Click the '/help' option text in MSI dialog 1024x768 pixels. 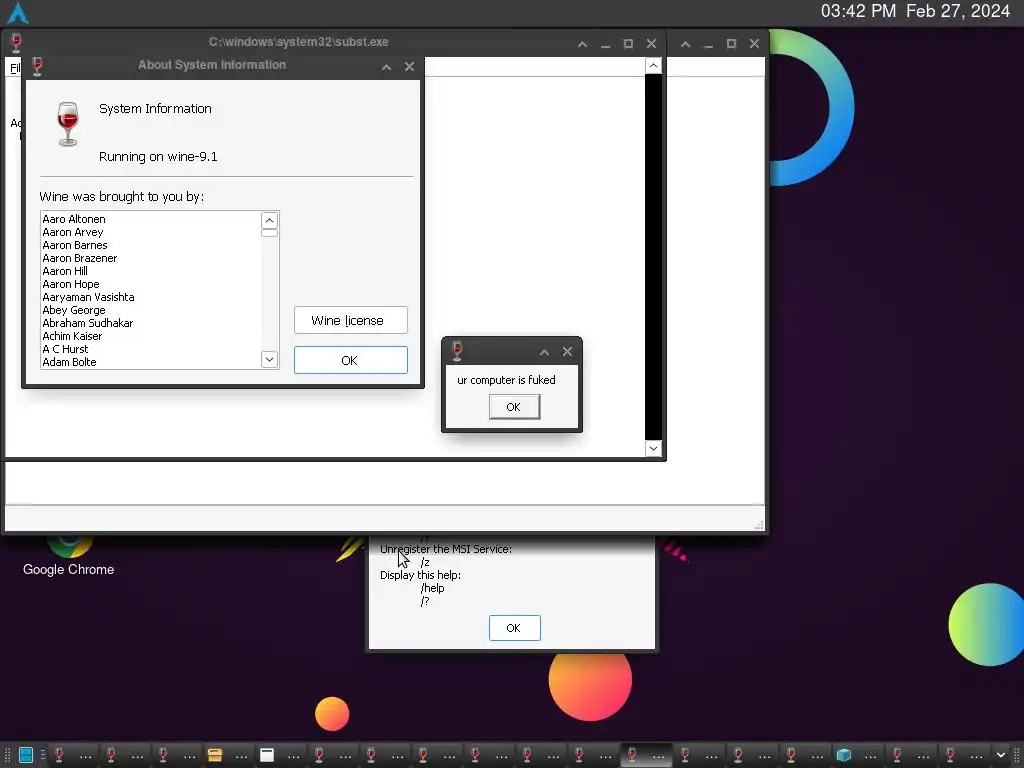pos(432,588)
